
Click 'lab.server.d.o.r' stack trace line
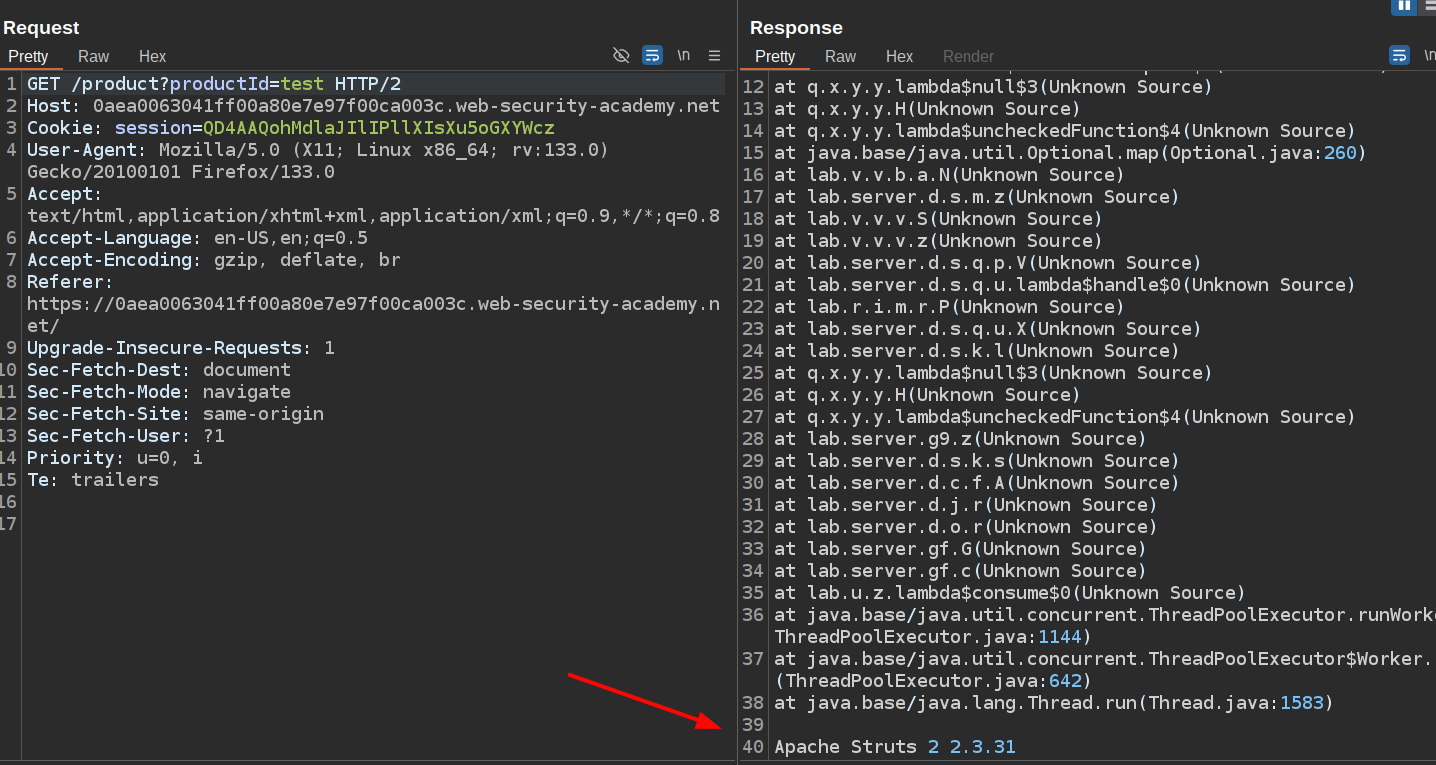click(966, 527)
